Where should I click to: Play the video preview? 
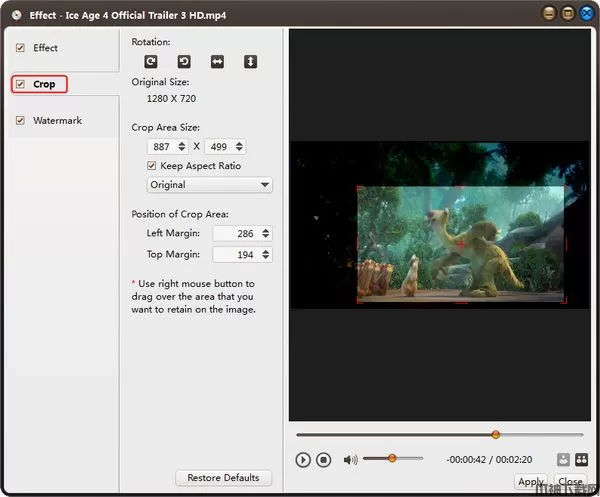(x=303, y=460)
